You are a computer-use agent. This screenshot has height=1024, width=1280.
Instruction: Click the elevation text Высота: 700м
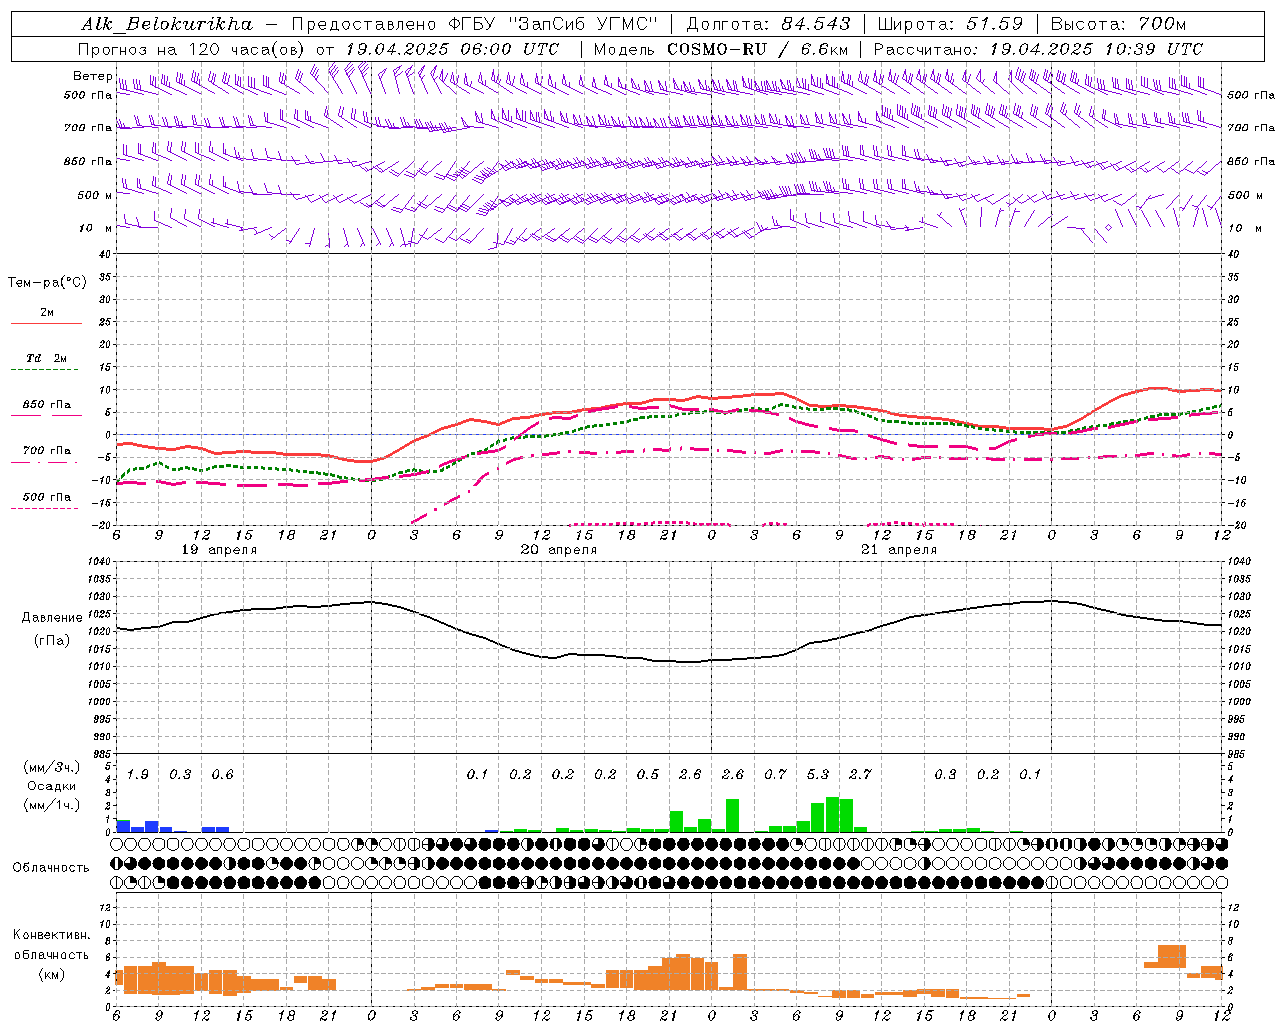1118,24
